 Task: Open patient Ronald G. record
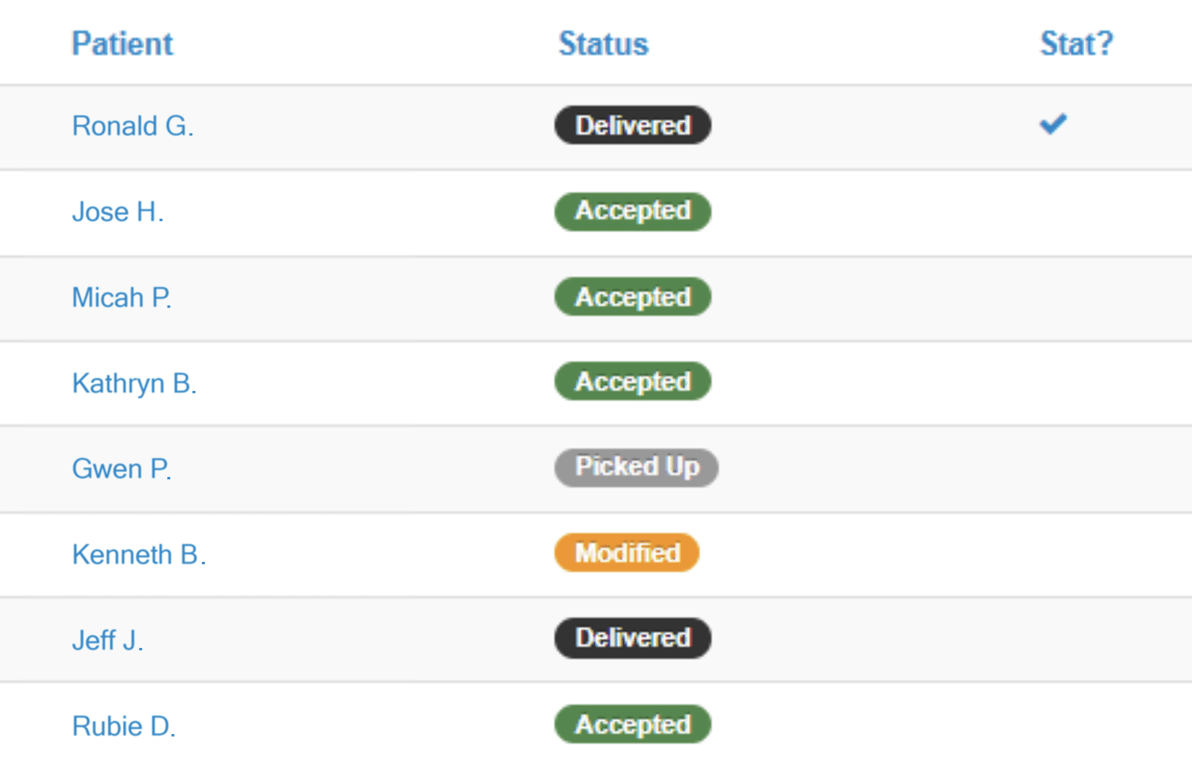pyautogui.click(x=132, y=126)
